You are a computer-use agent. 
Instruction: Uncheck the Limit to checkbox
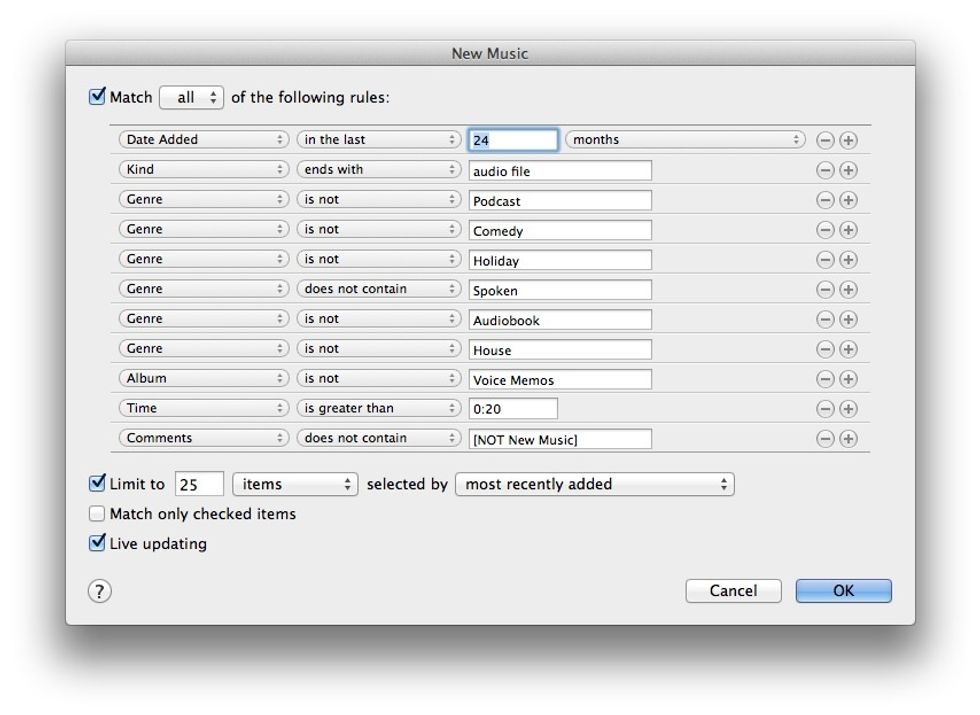97,484
